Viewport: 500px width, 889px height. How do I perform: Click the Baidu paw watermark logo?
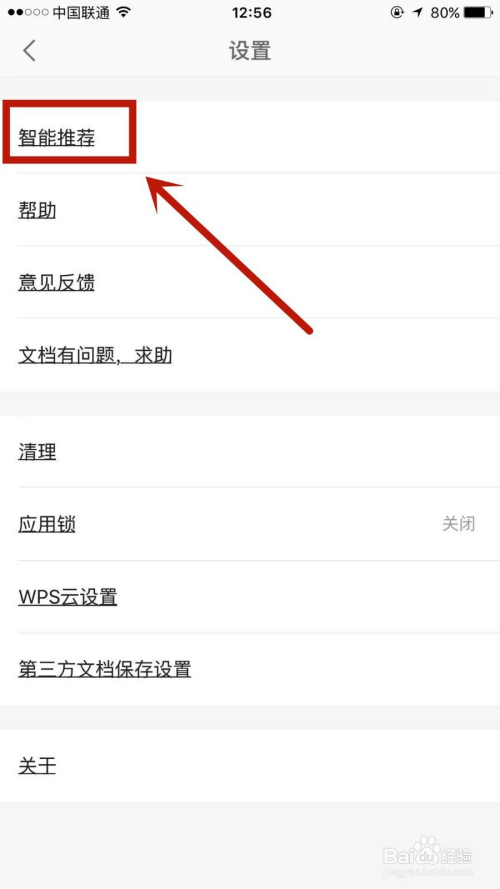click(427, 851)
